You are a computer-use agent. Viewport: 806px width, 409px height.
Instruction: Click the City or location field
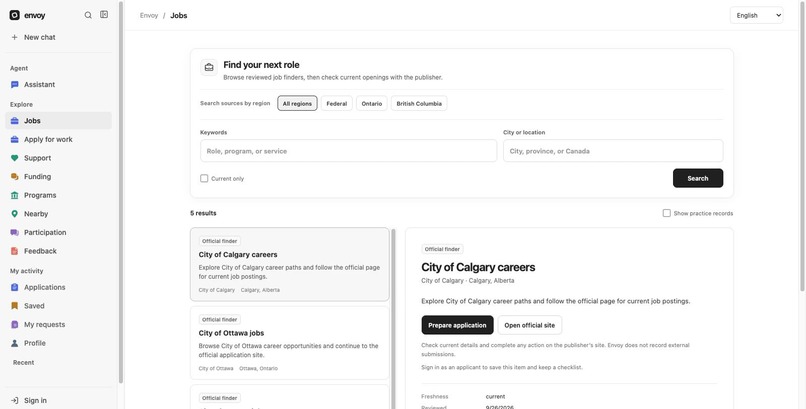(613, 151)
